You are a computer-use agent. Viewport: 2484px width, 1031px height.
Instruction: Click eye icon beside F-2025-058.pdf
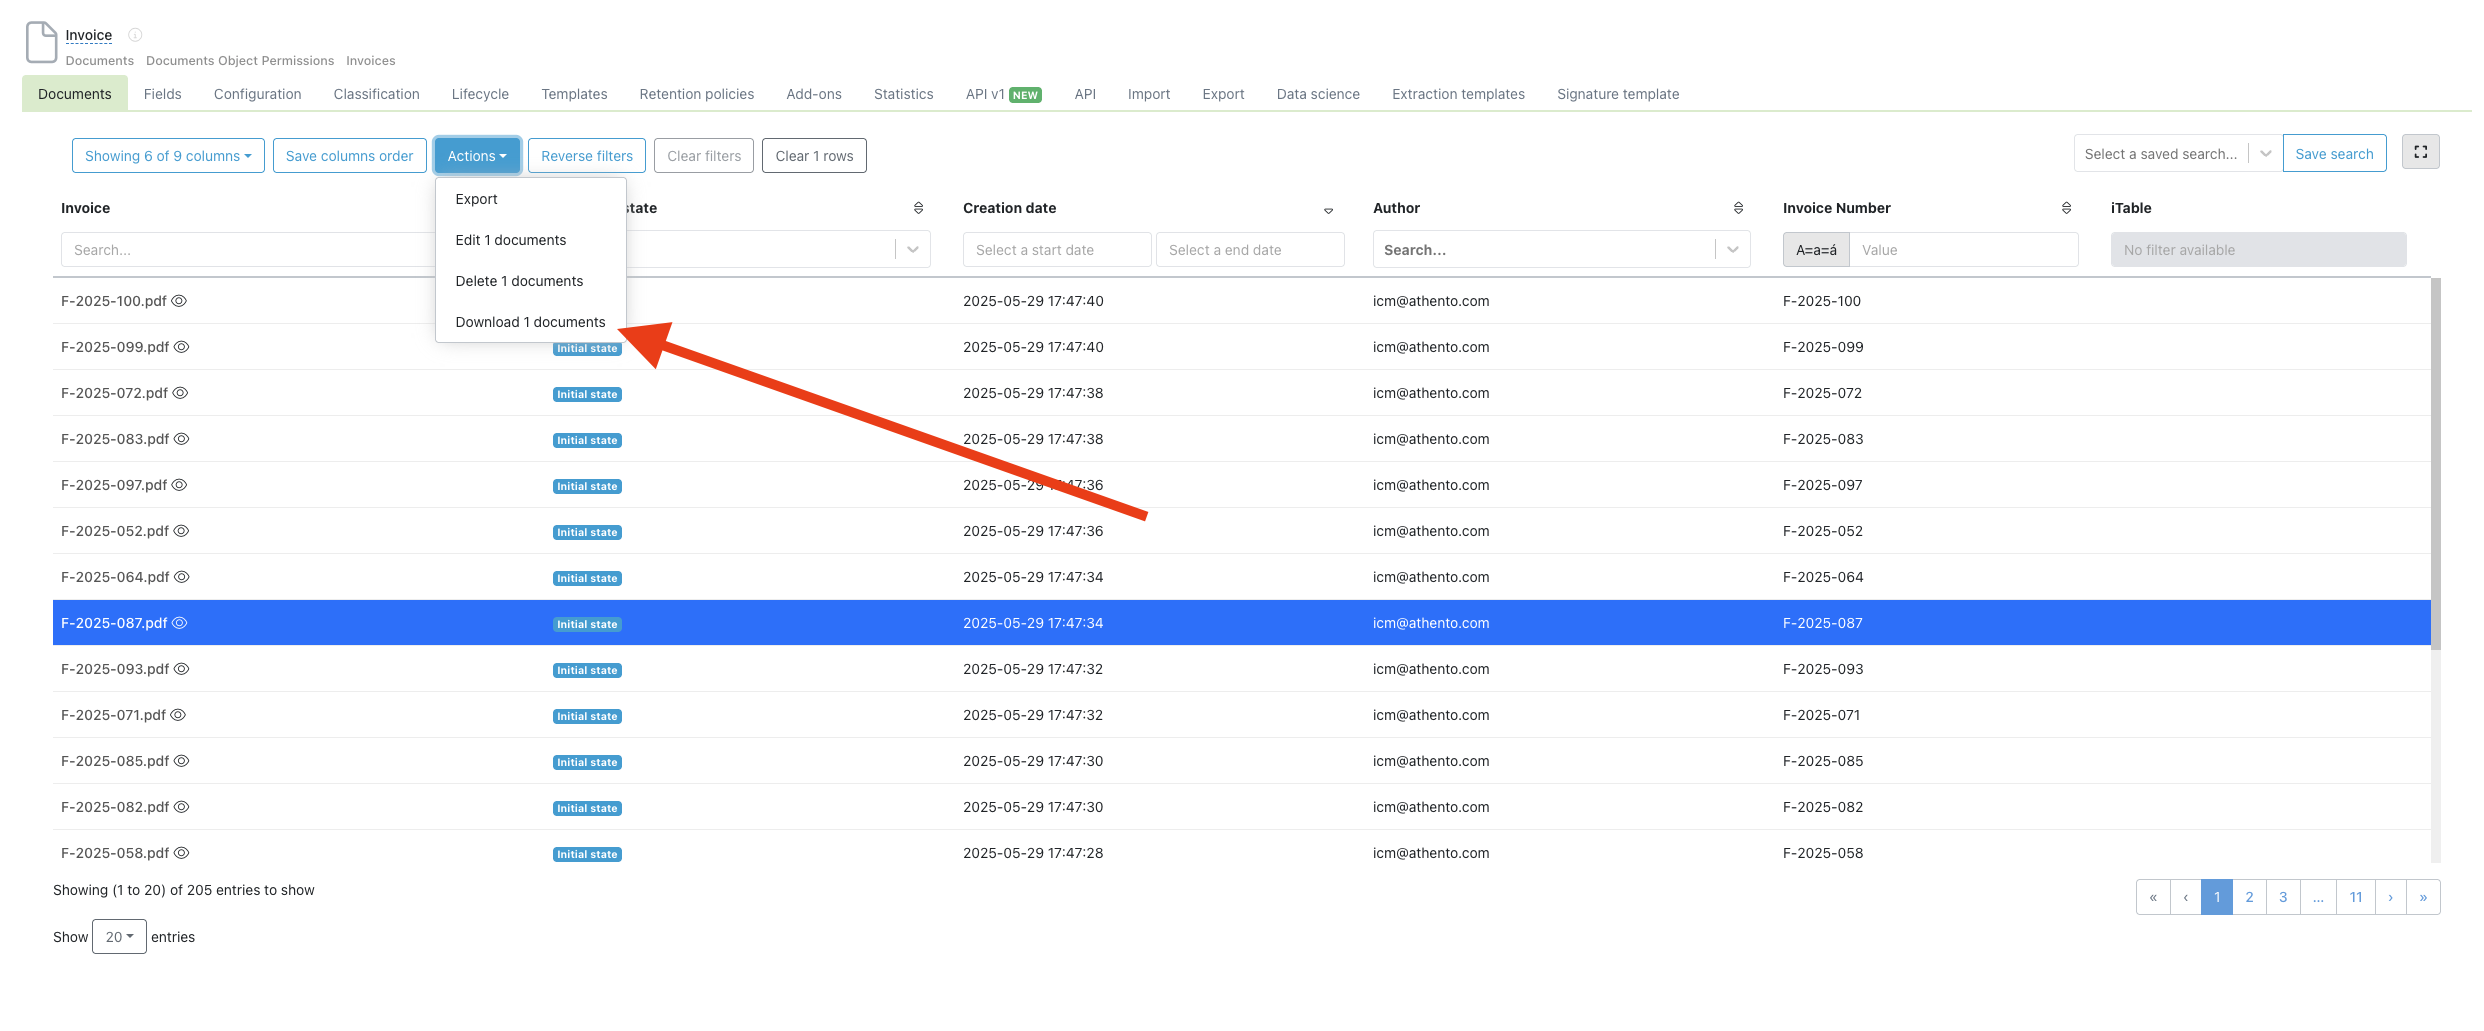coord(182,853)
